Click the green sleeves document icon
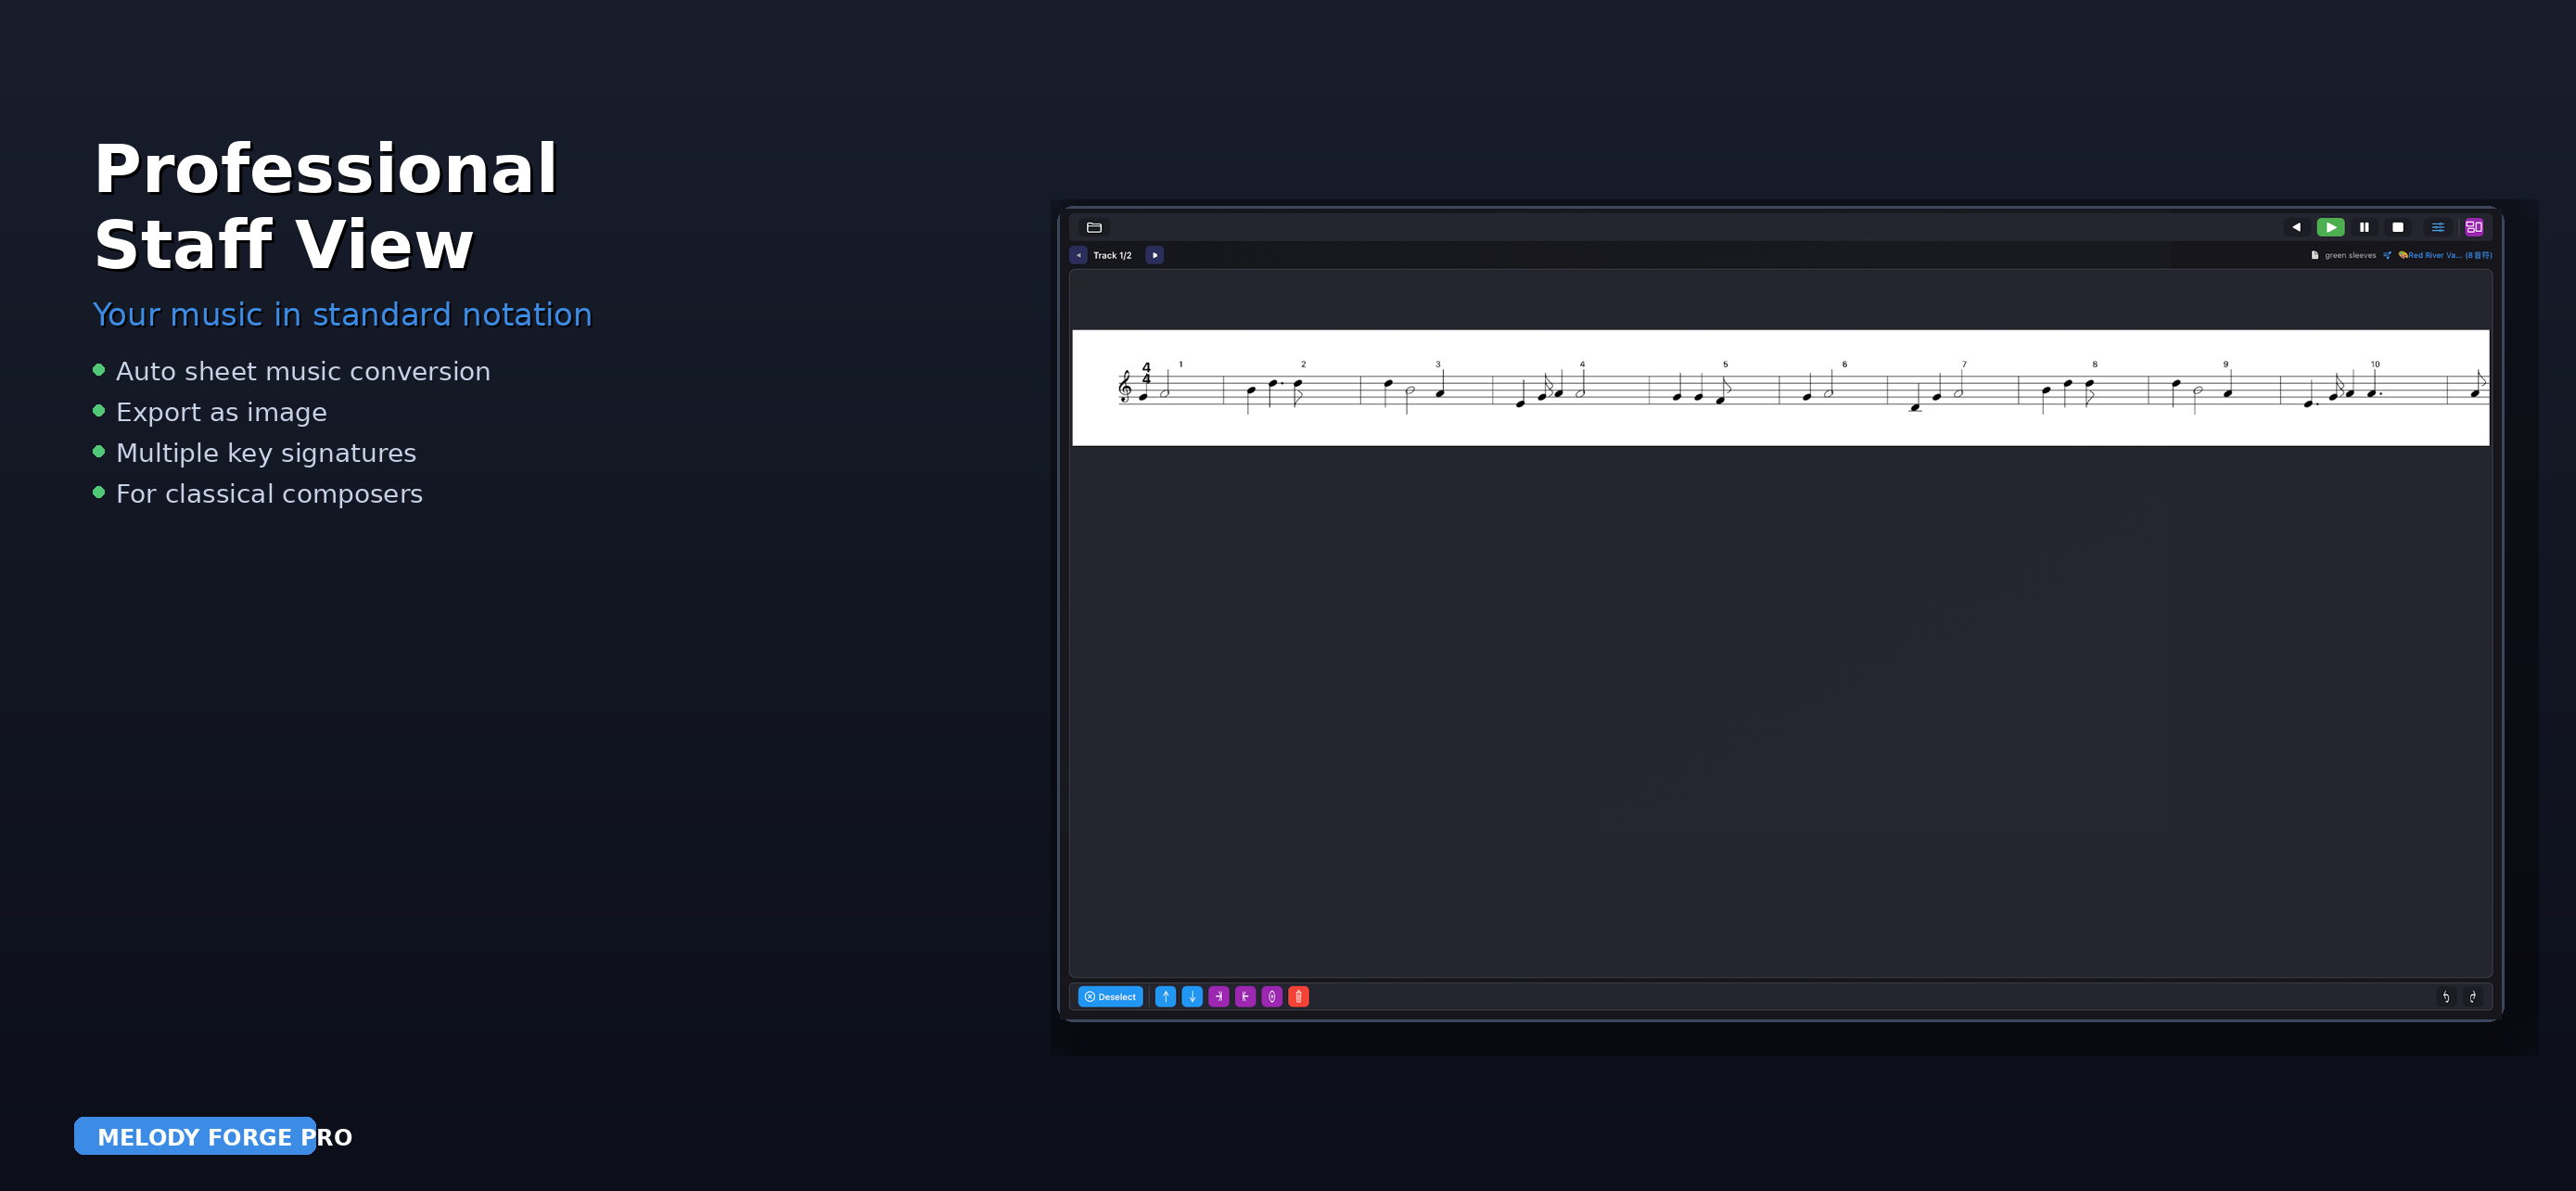The height and width of the screenshot is (1191, 2576). (2314, 255)
